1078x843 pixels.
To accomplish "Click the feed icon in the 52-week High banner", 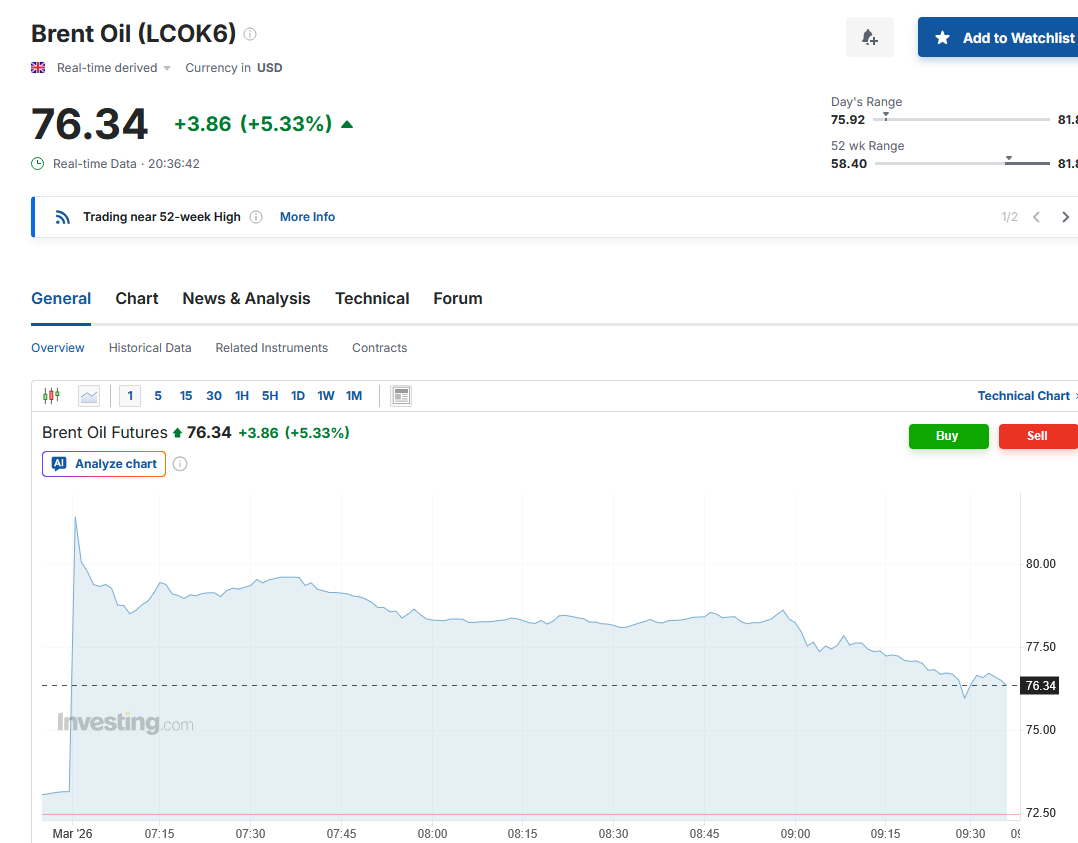I will (x=63, y=217).
